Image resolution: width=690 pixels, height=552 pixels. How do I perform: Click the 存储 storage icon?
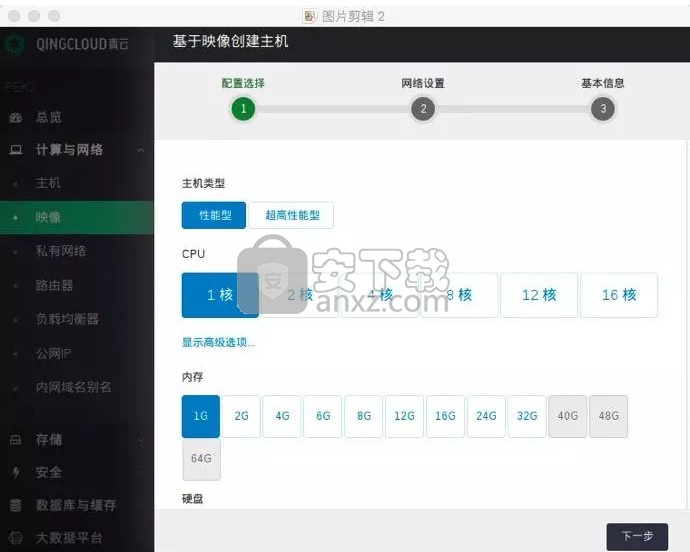15,440
